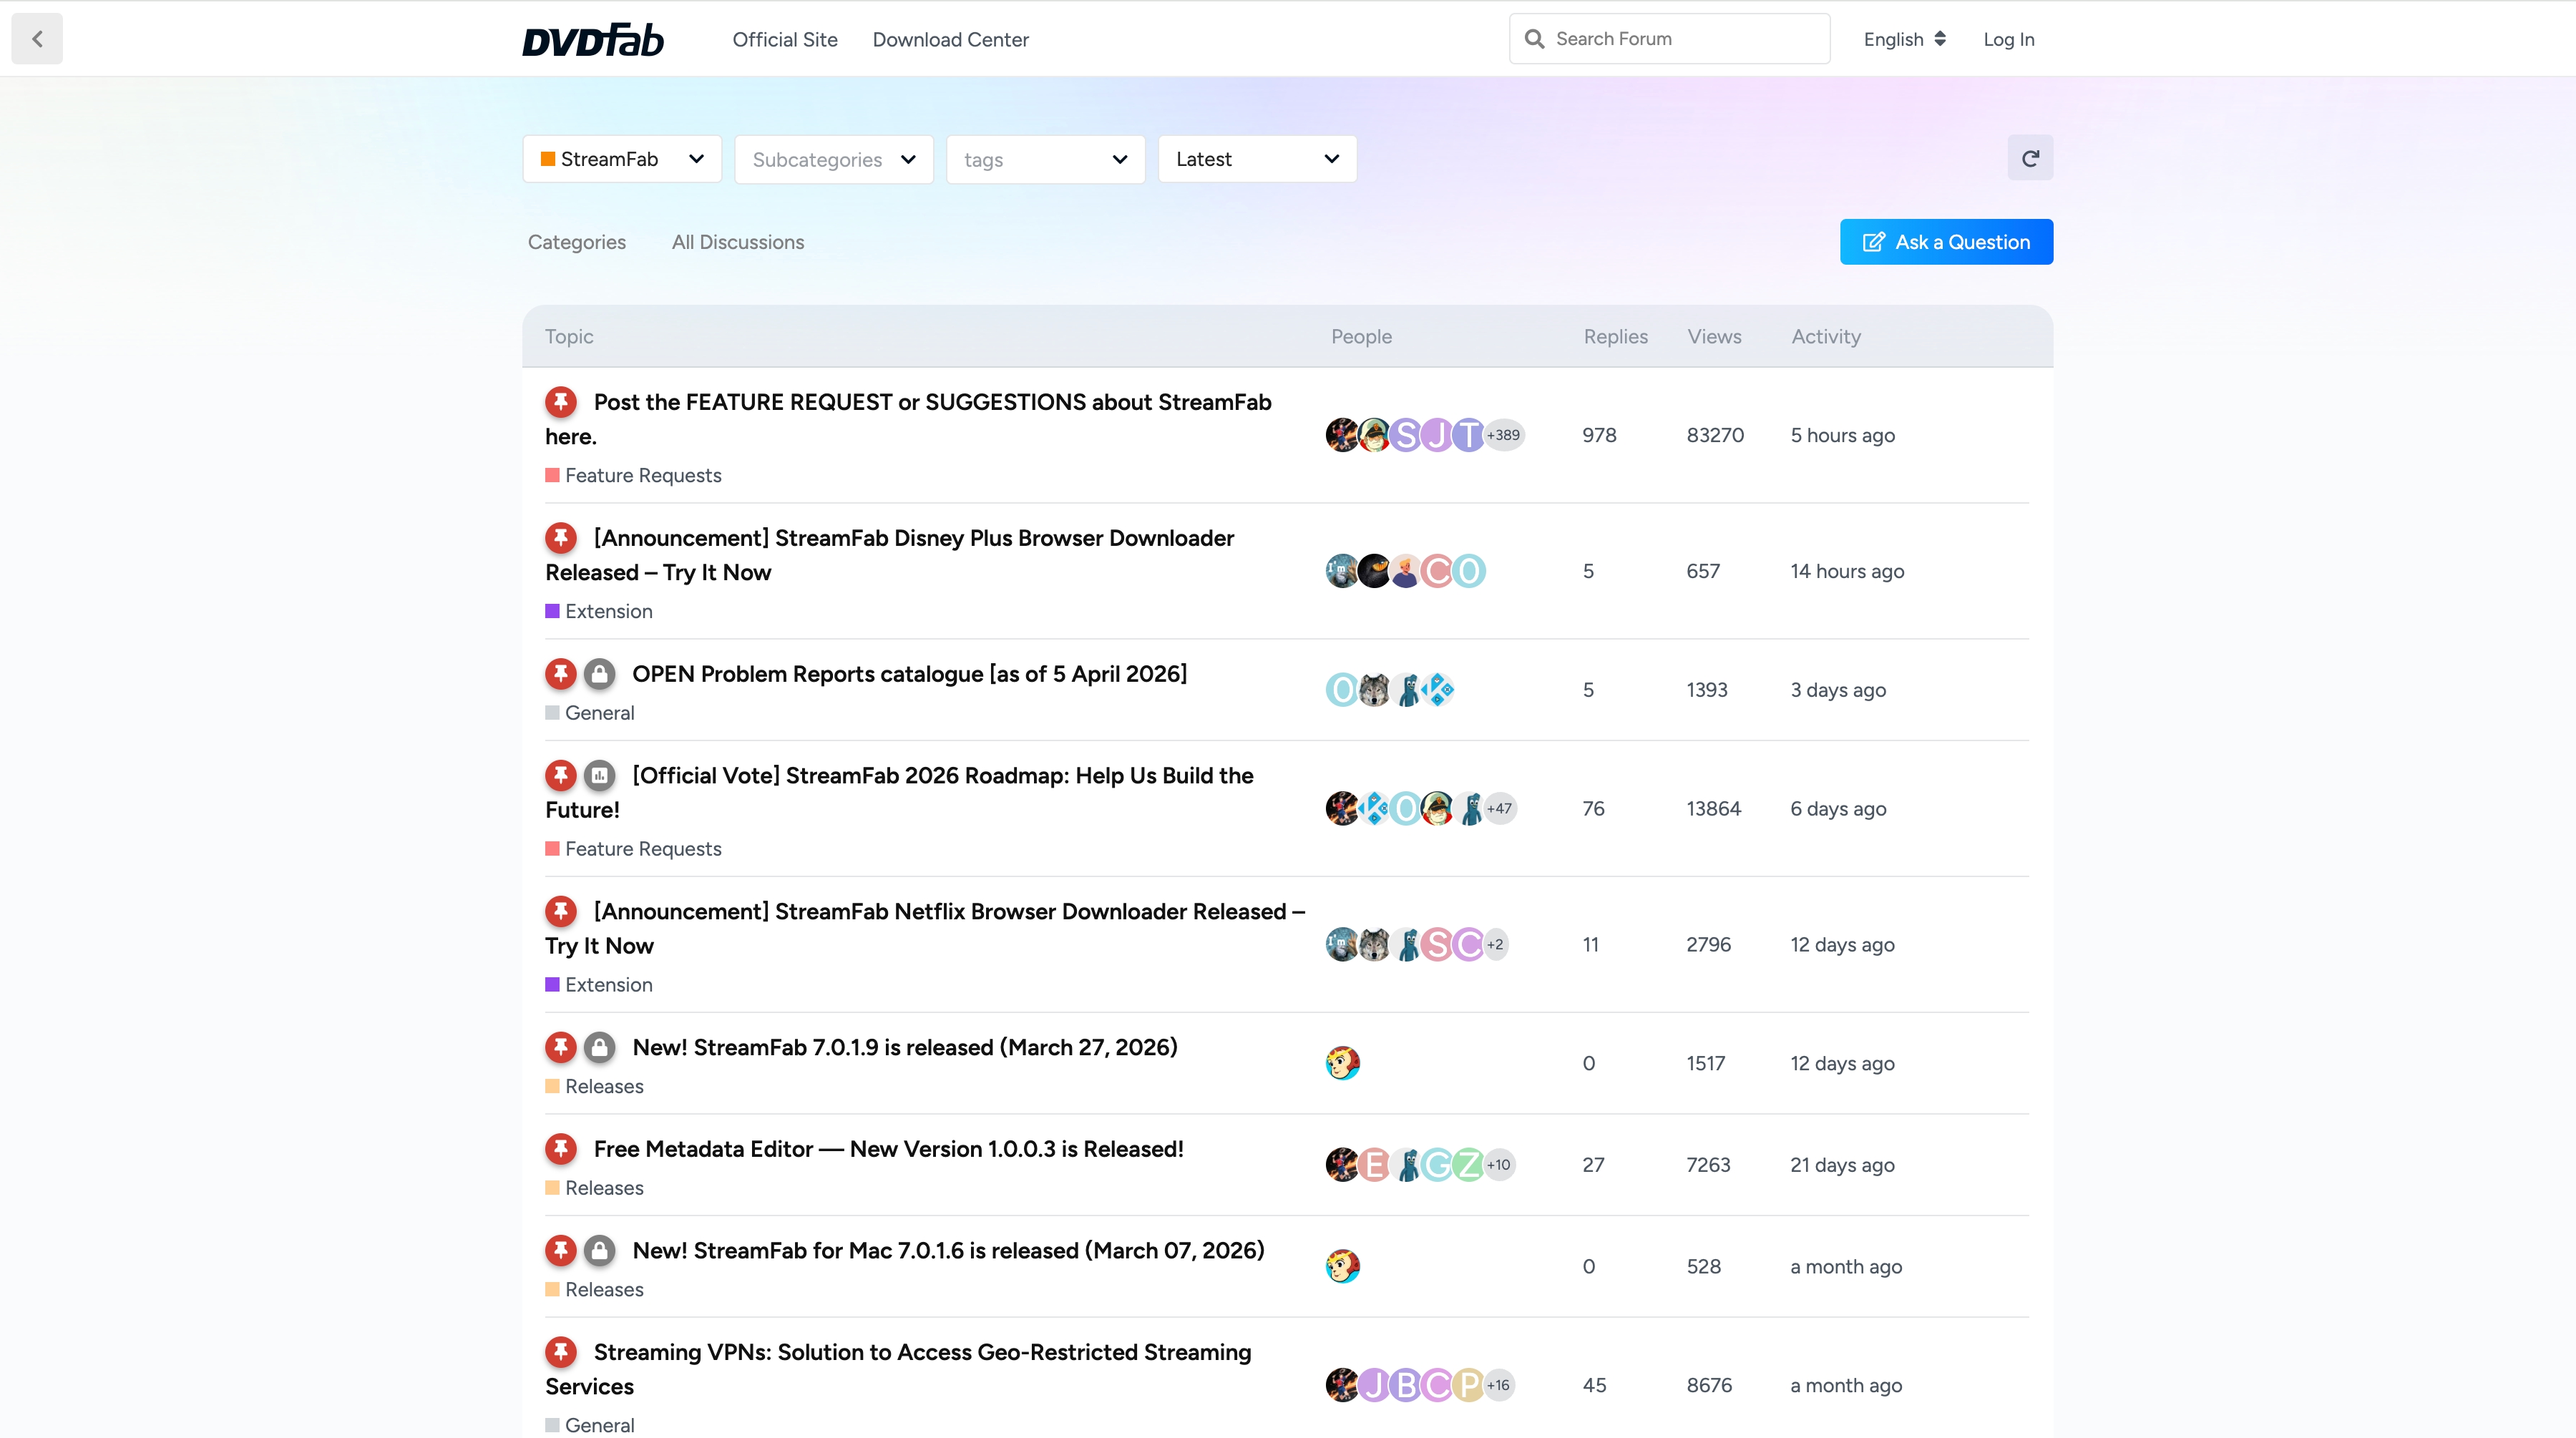Click pin icon on Disney Plus announcement
Screen dimensions: 2576x1438
click(x=561, y=538)
